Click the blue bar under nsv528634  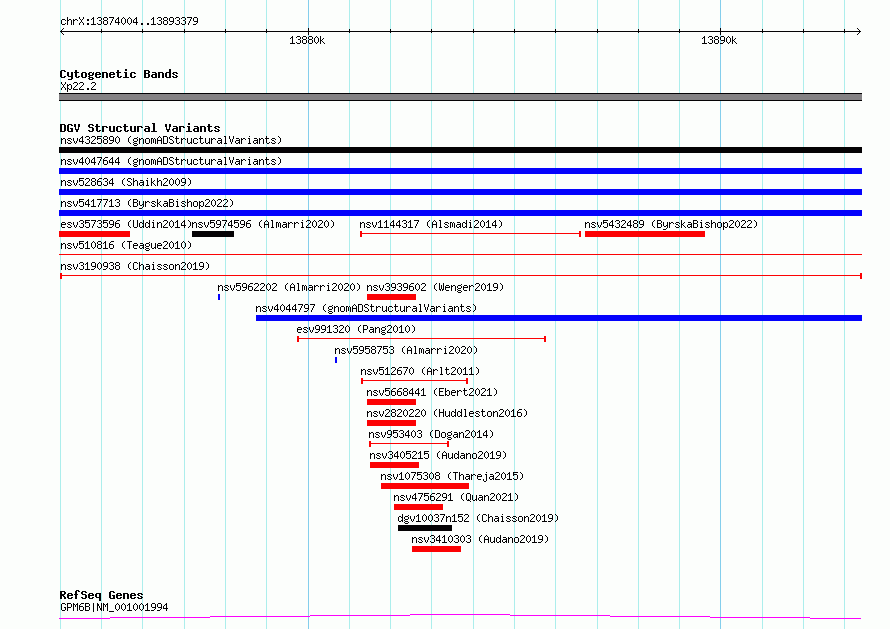[x=460, y=192]
